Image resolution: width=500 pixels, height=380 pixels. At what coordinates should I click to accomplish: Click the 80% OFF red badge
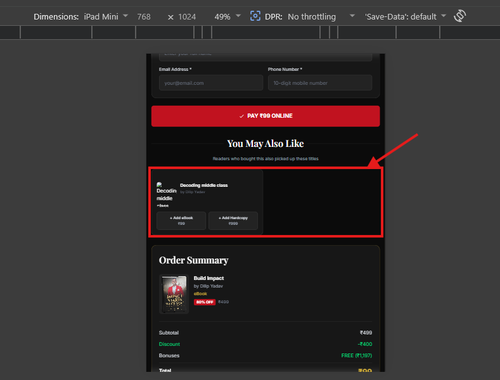[x=205, y=302]
